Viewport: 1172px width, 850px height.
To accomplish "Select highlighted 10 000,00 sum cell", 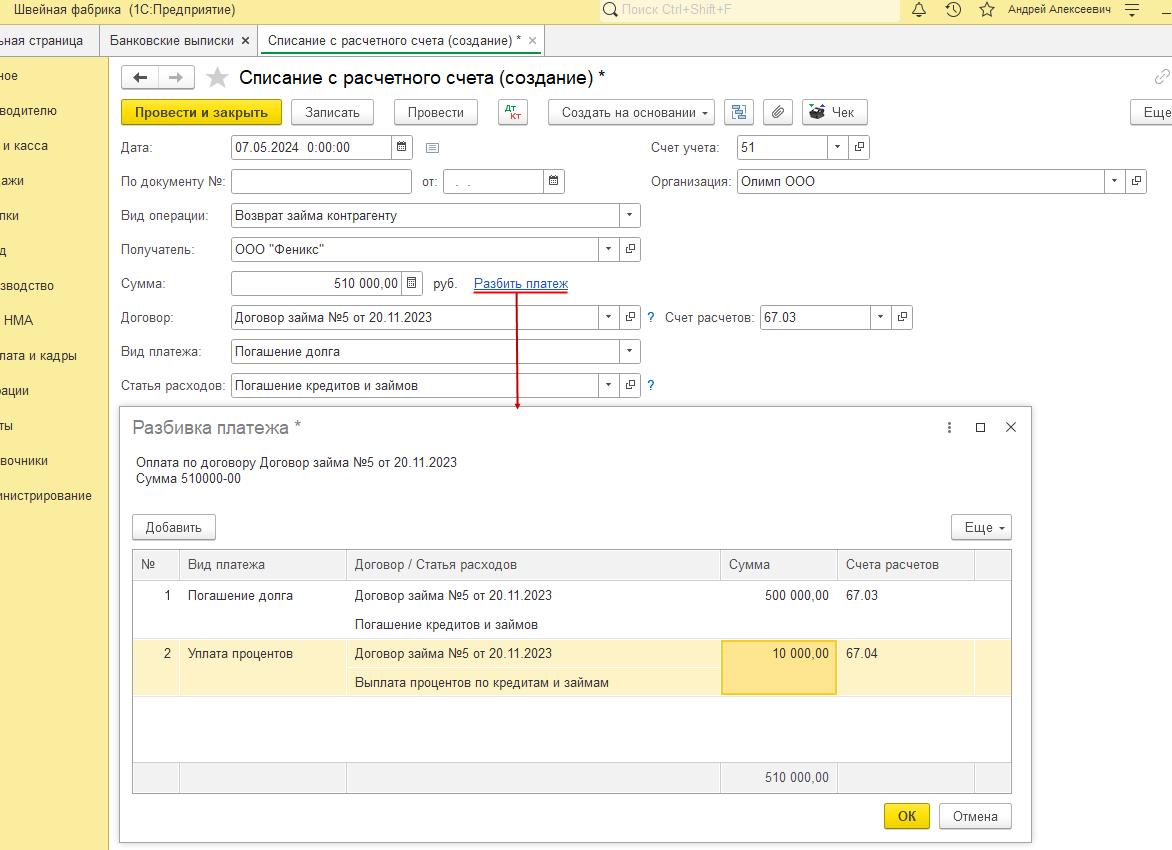I will [779, 668].
